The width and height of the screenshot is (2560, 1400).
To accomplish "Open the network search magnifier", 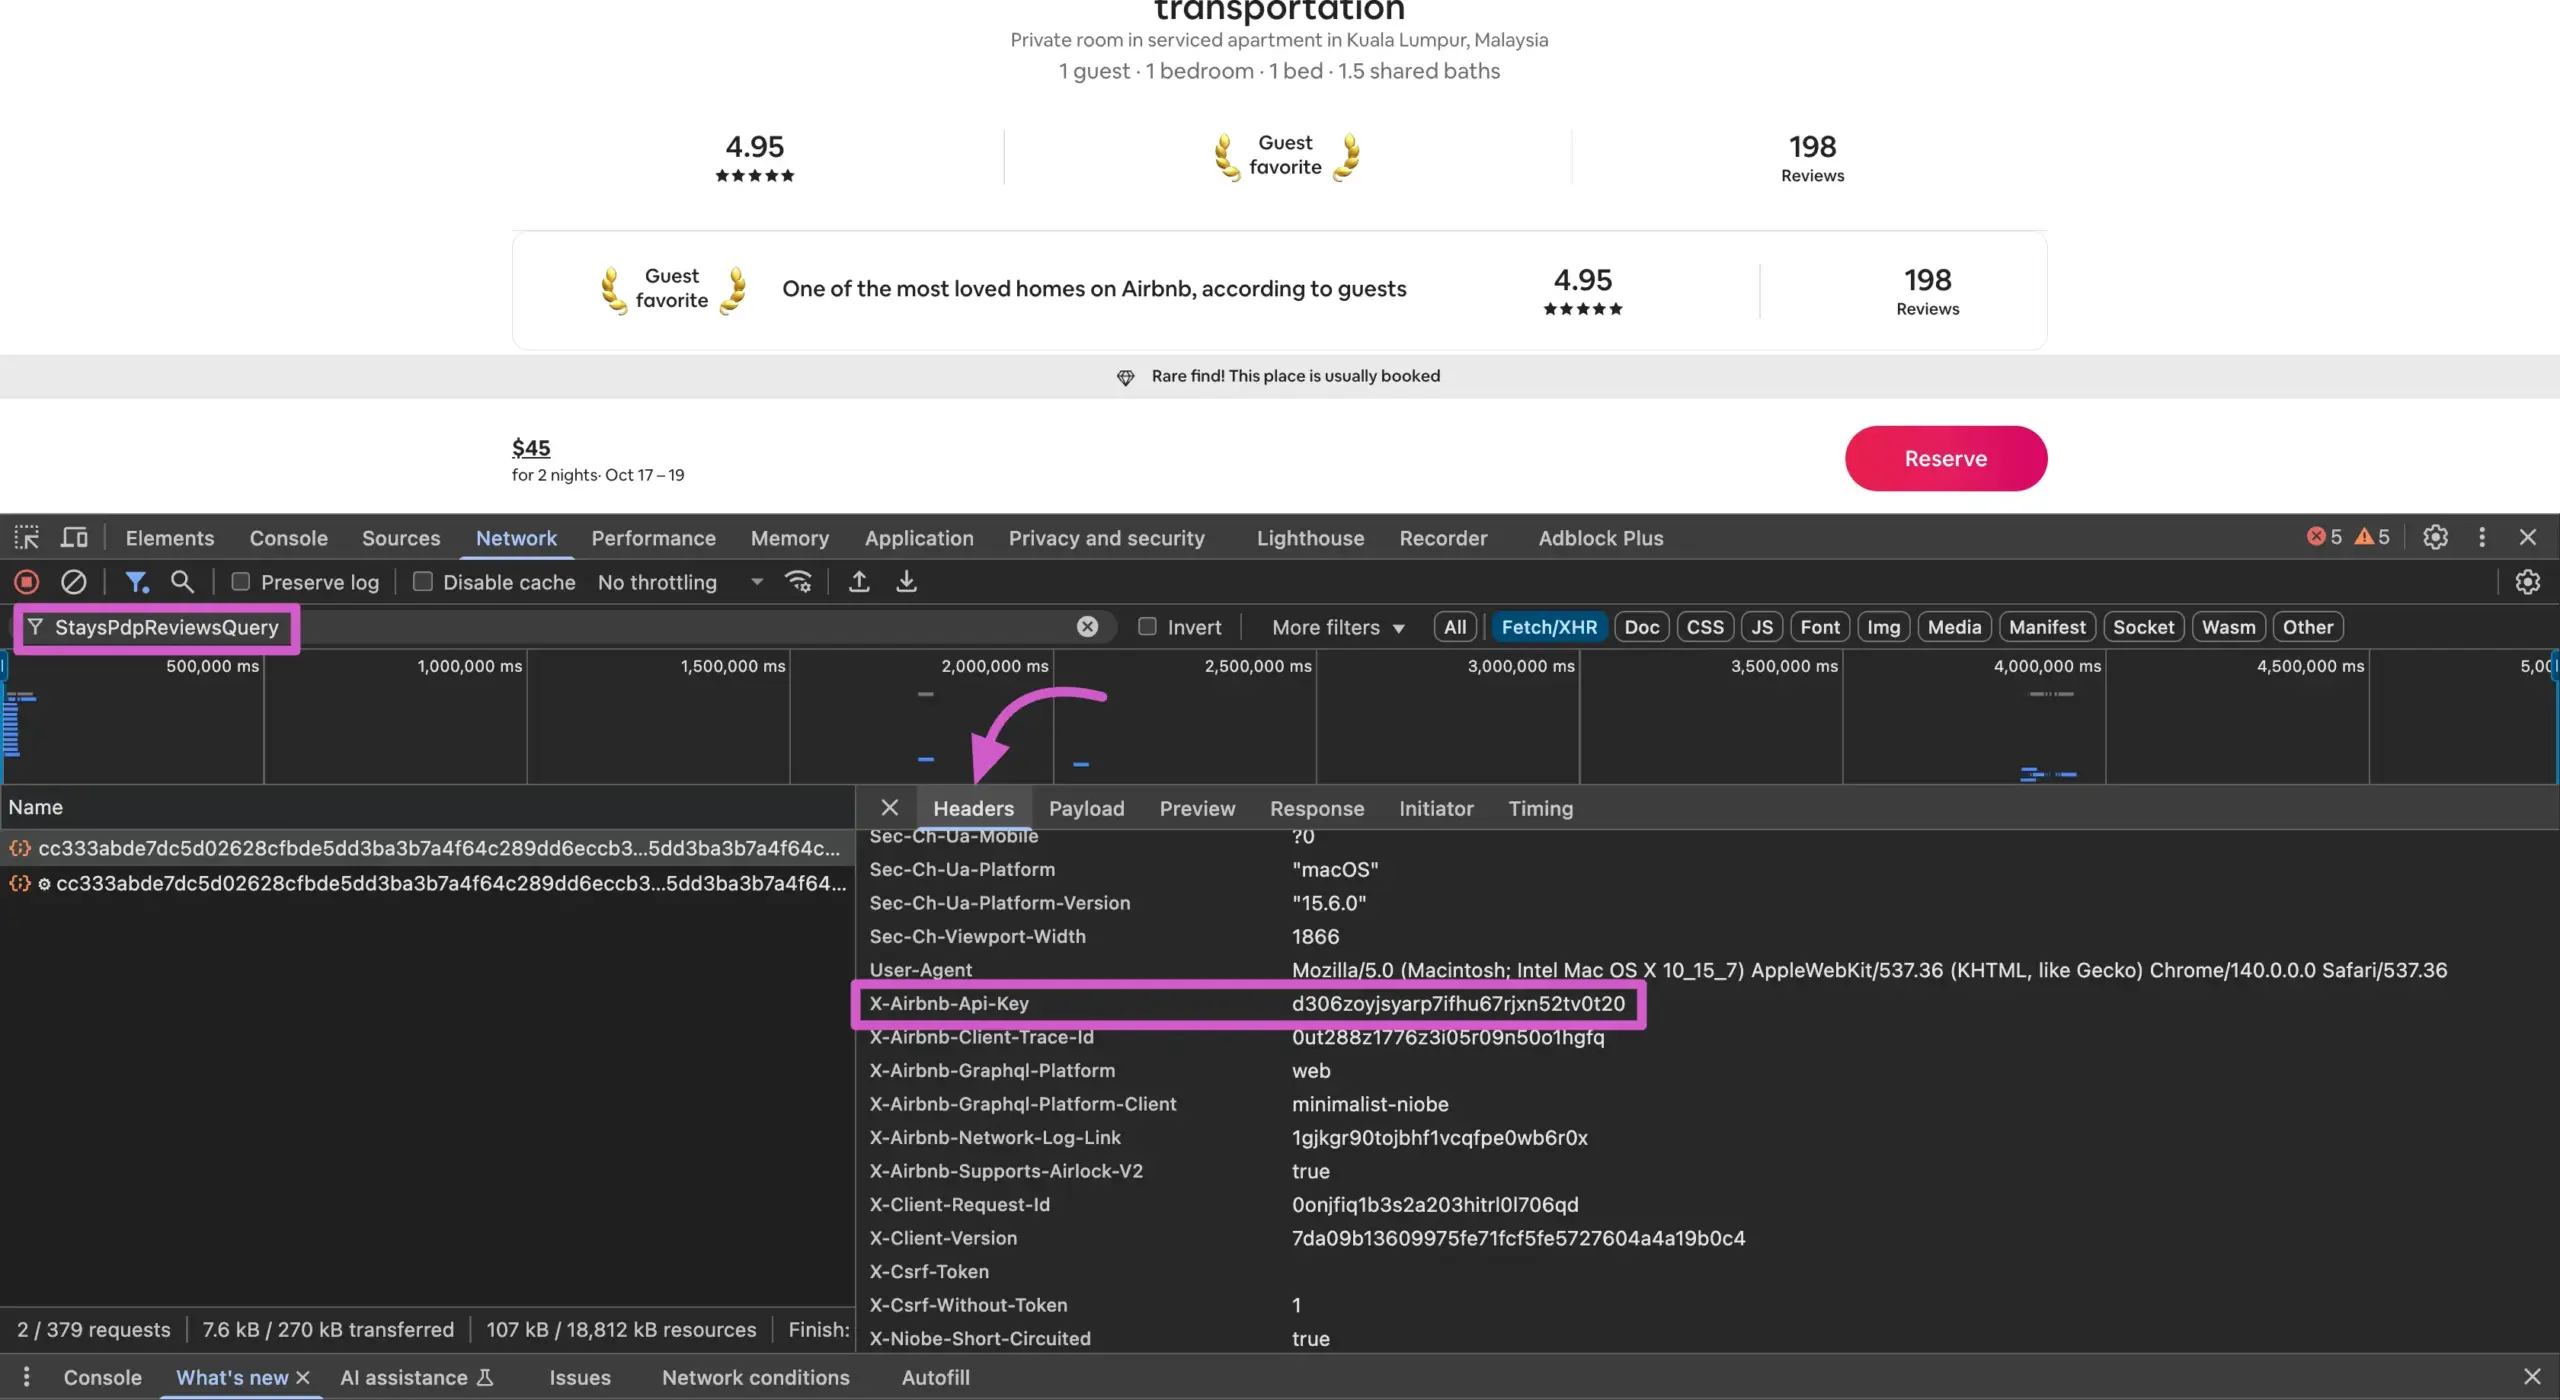I will [x=182, y=582].
